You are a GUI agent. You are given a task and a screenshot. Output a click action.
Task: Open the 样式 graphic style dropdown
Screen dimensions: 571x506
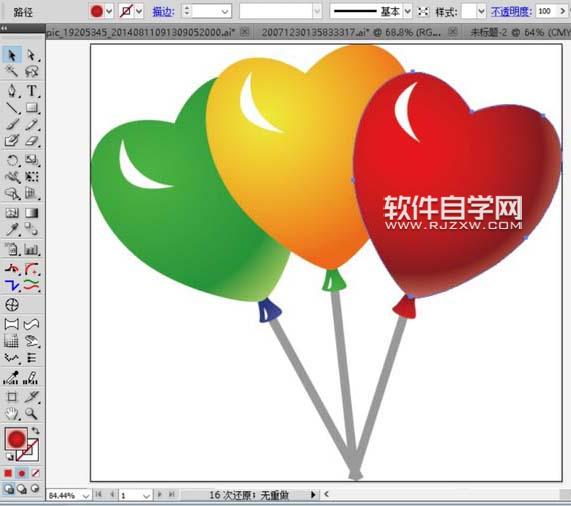pos(481,12)
